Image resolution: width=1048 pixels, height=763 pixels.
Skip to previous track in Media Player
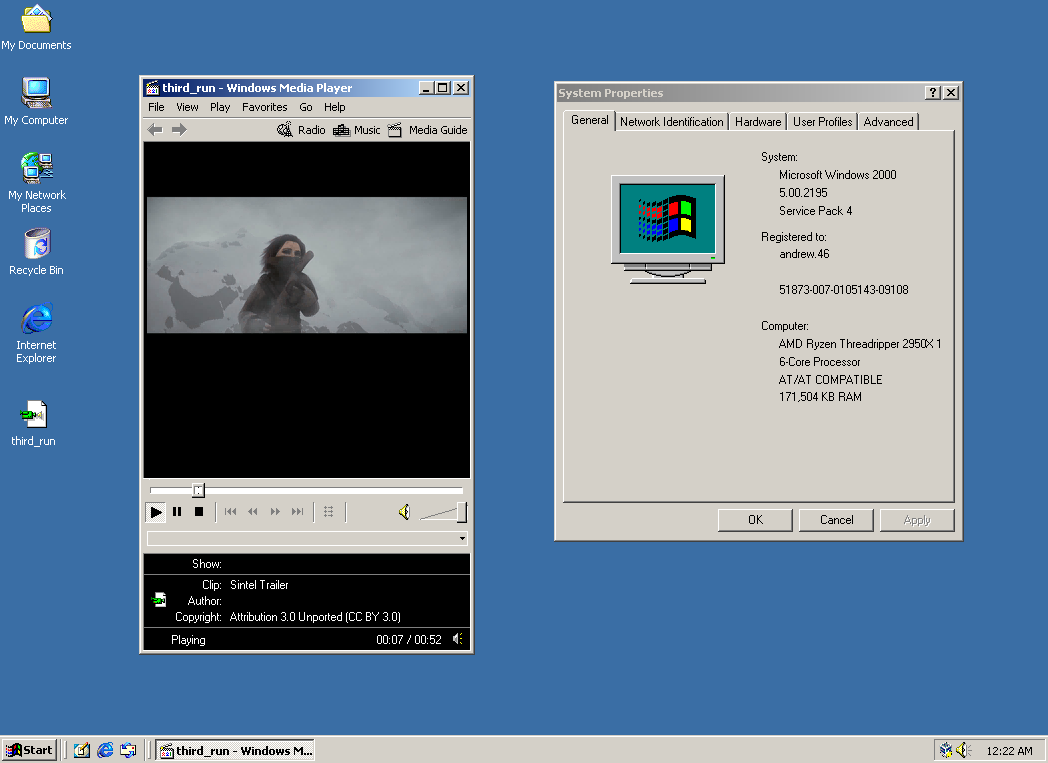(231, 512)
